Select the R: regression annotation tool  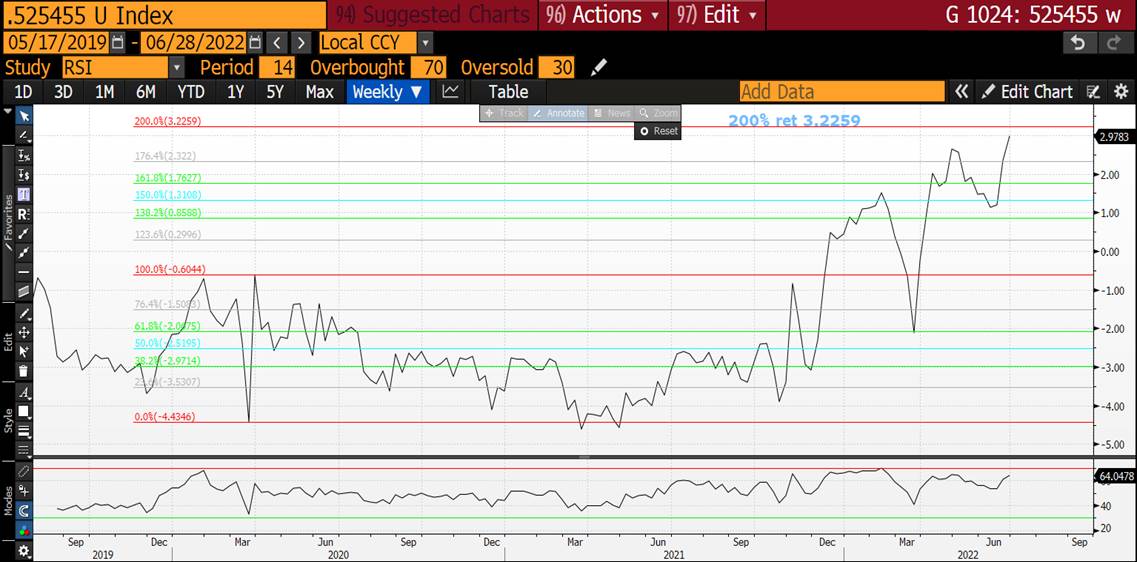(24, 215)
